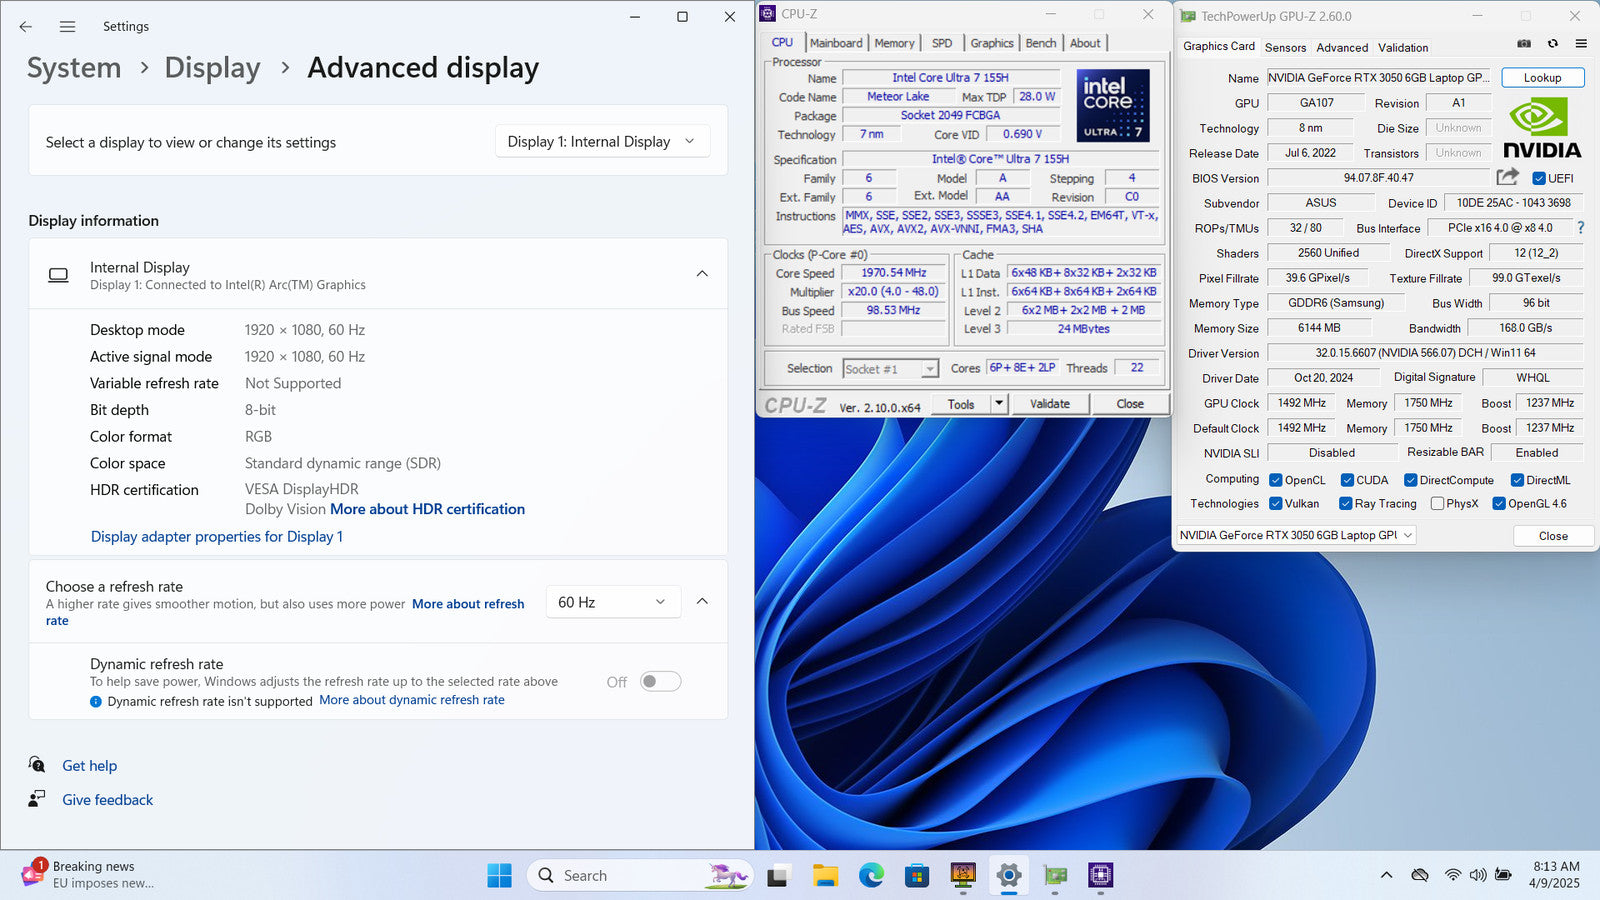This screenshot has width=1600, height=900.
Task: Open Display adapter properties for Display 1
Action: pyautogui.click(x=217, y=537)
